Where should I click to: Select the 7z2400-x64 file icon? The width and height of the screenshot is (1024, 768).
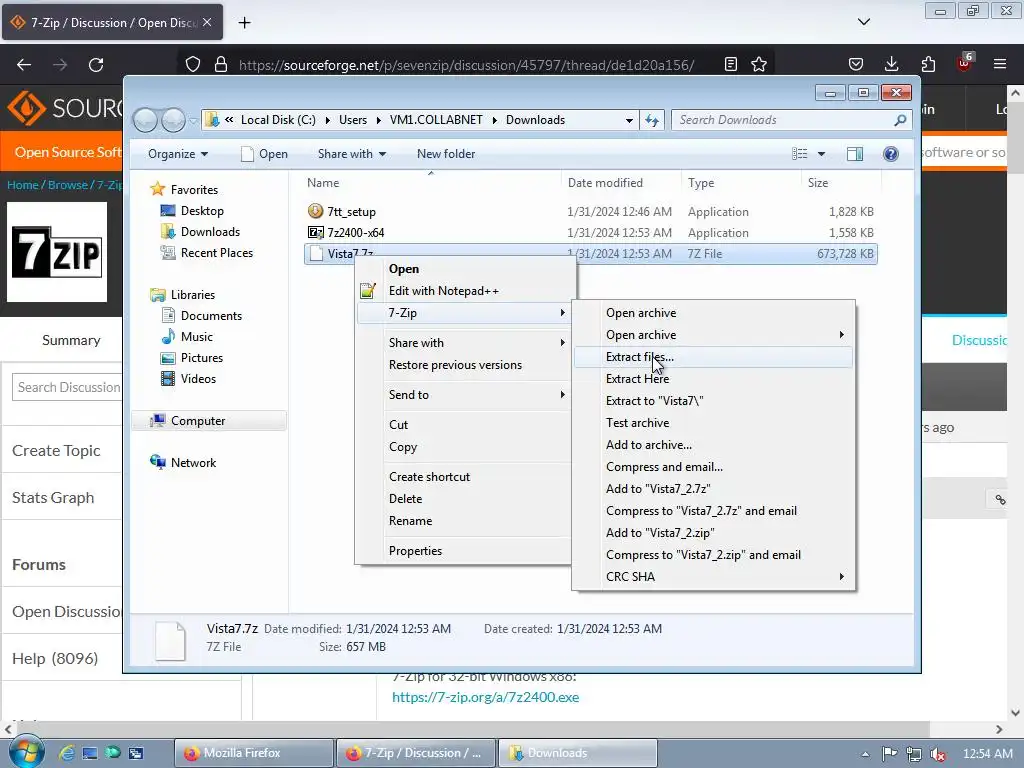pyautogui.click(x=315, y=232)
